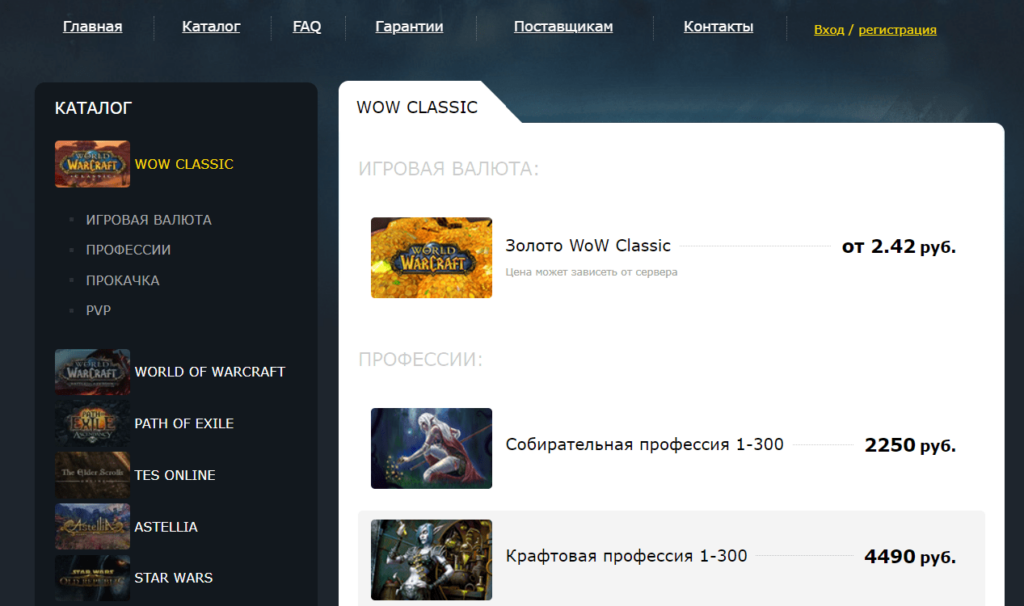Click the price 2250 руб.
The image size is (1024, 606).
(910, 445)
